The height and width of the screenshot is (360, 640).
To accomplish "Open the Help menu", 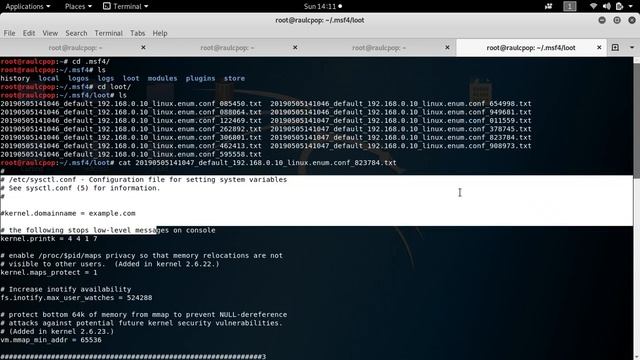I will pyautogui.click(x=160, y=33).
